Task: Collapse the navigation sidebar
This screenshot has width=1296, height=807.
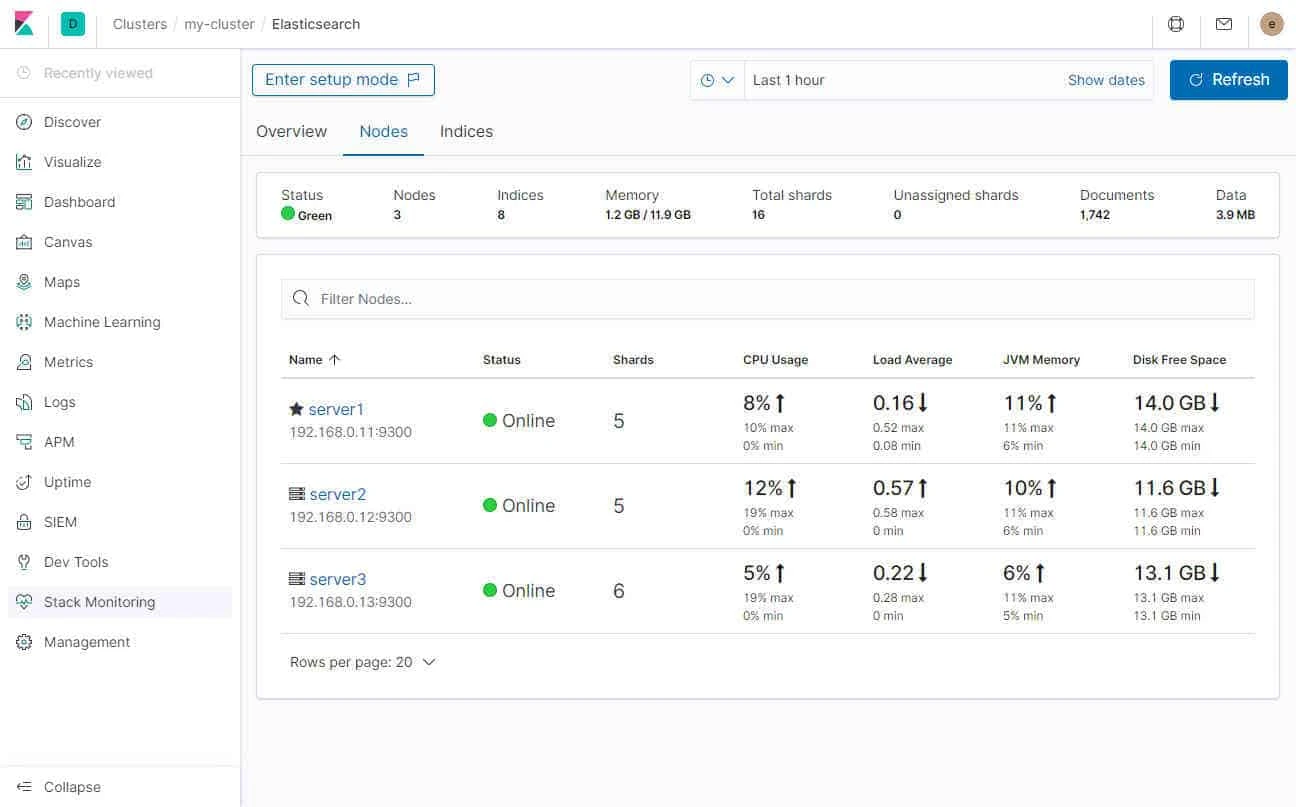Action: point(60,787)
